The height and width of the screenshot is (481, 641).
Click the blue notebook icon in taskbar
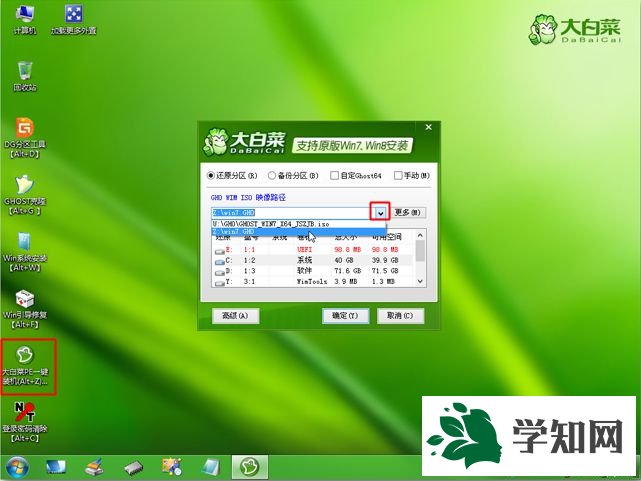(211, 467)
